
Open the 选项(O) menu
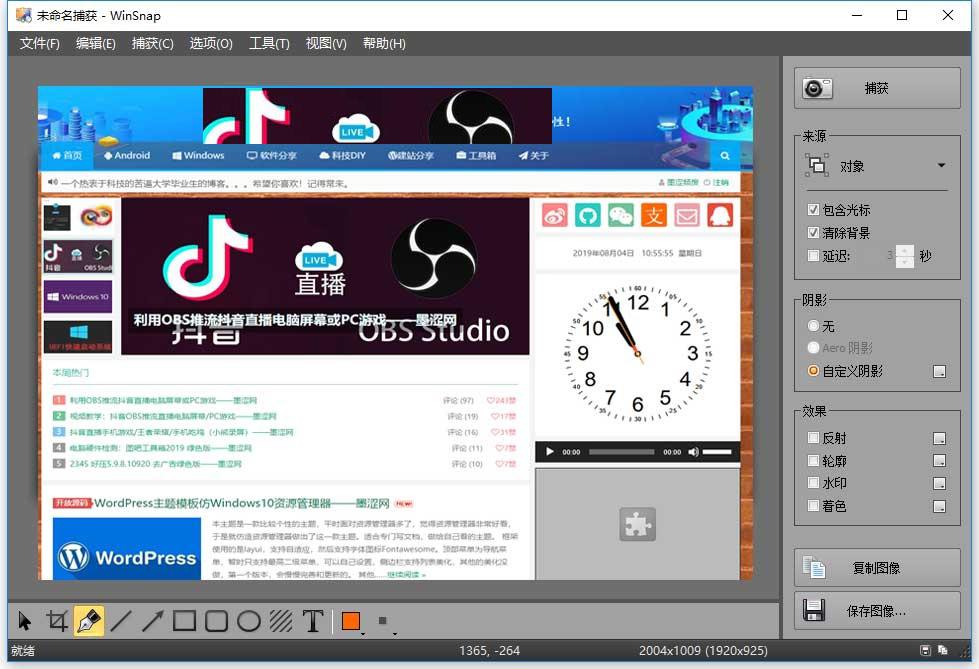210,43
